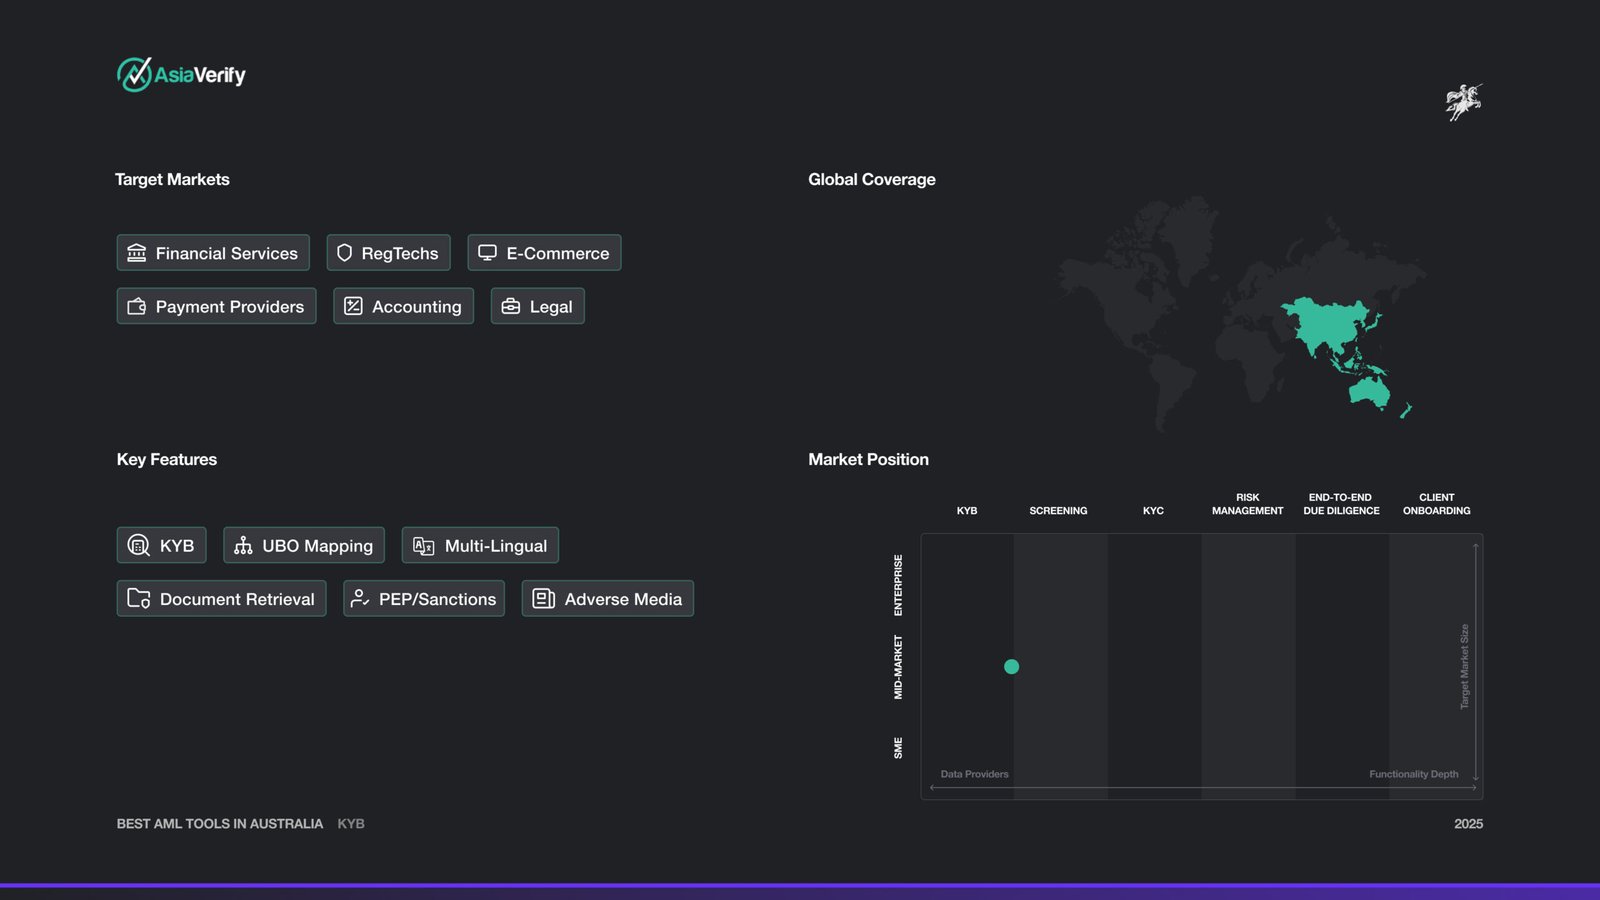The height and width of the screenshot is (900, 1600).
Task: Click the briefcase icon in Legal
Action: (x=510, y=306)
